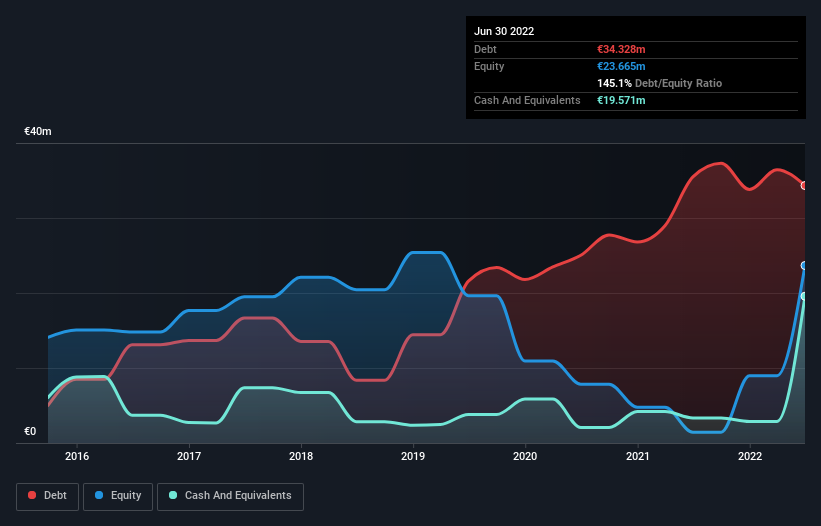Viewport: 821px width, 526px height.
Task: Click the red Debt legend dot
Action: (32, 495)
